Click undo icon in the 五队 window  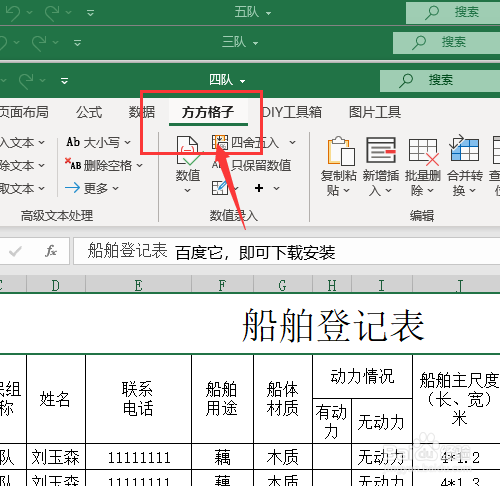click(13, 13)
